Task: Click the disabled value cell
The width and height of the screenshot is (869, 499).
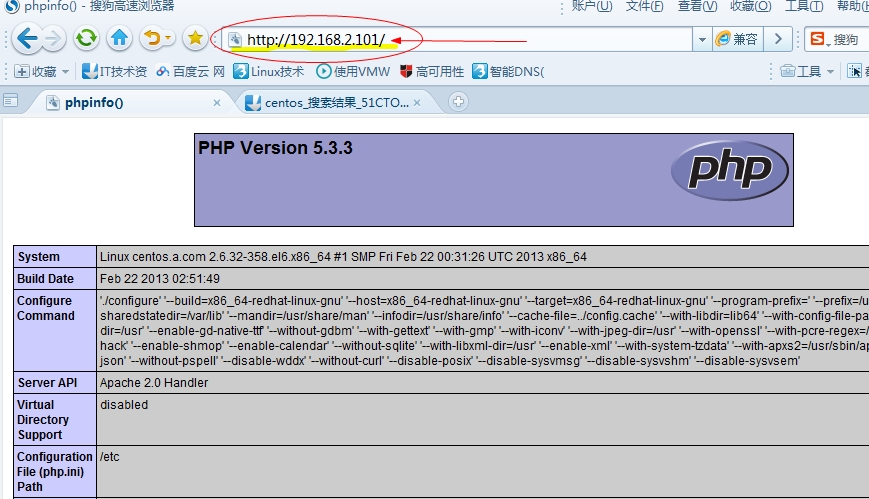Action: click(124, 405)
